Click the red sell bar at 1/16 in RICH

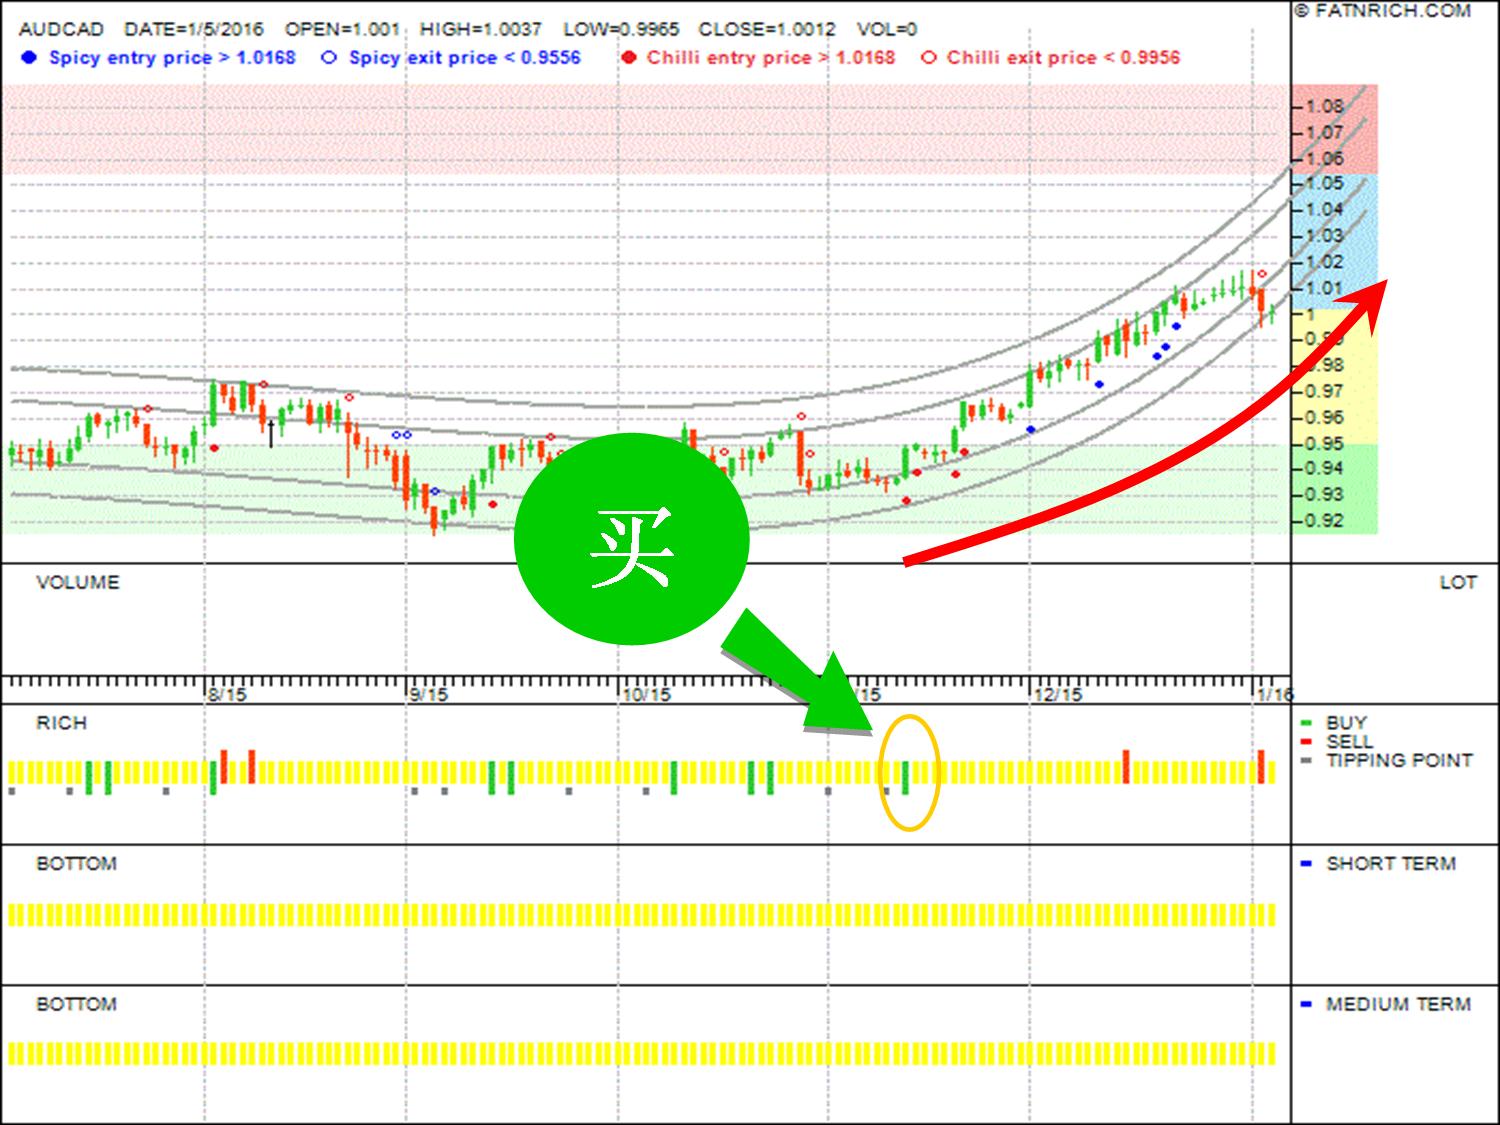pos(1262,767)
